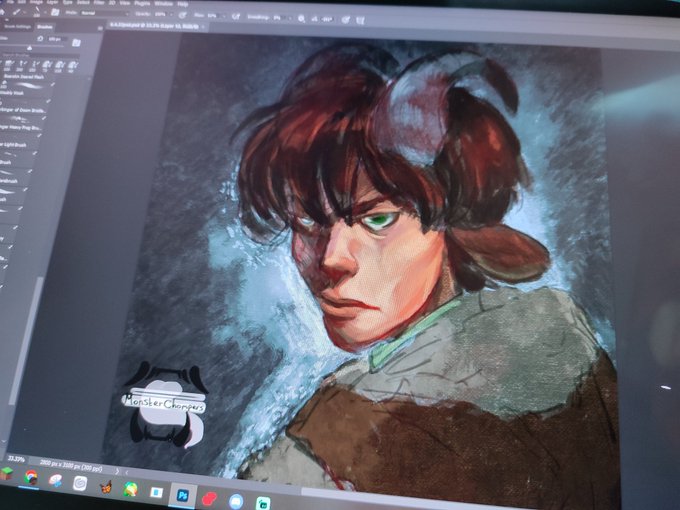Screen dimensions: 680x510
Task: Open the brush preset picker dropdown arrow
Action: (x=45, y=11)
